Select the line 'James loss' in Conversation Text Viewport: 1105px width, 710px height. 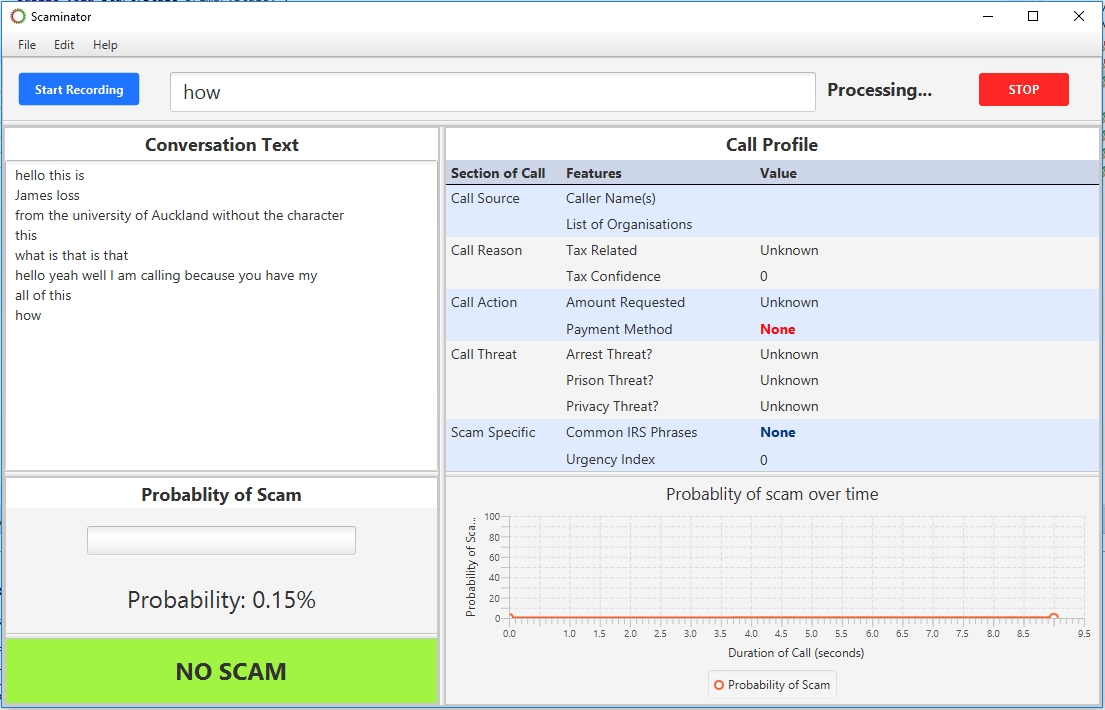pyautogui.click(x=45, y=195)
